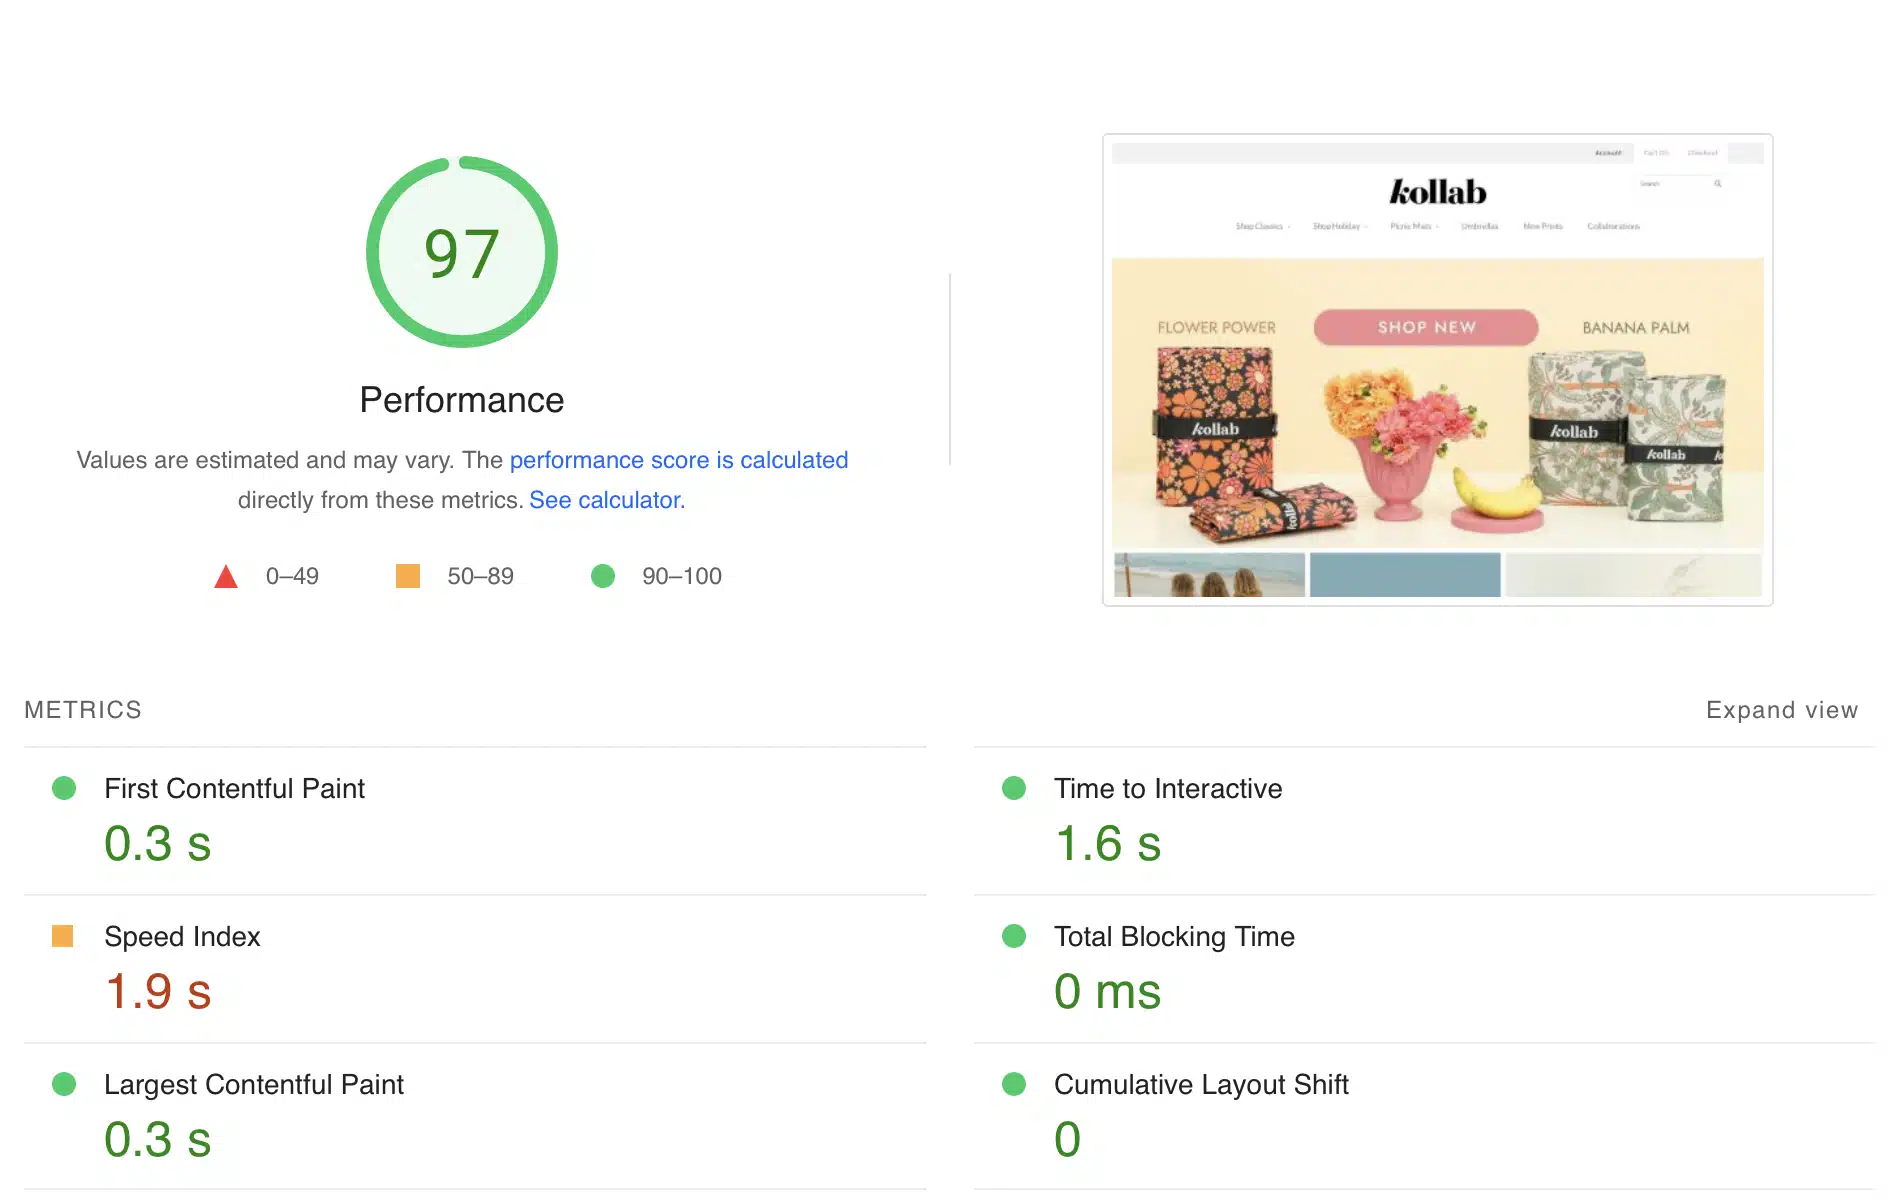Image resolution: width=1898 pixels, height=1202 pixels.
Task: Click the green circle legend icon for 90–100
Action: (x=604, y=576)
